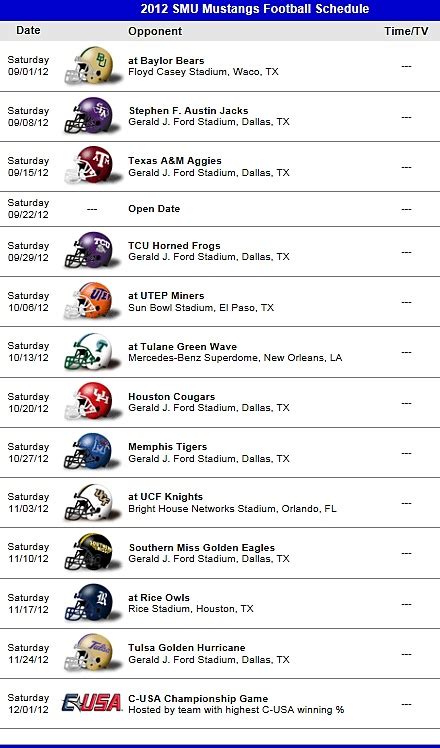
Task: Select the Stephen F. Austin Jacks helmet
Action: pos(91,115)
